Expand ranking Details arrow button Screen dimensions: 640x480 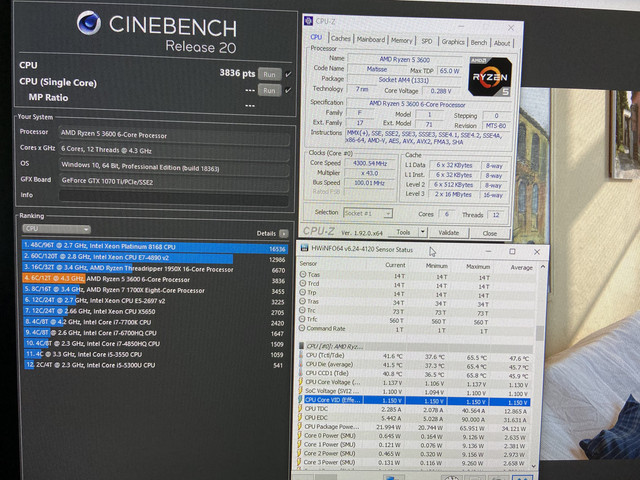tap(284, 233)
